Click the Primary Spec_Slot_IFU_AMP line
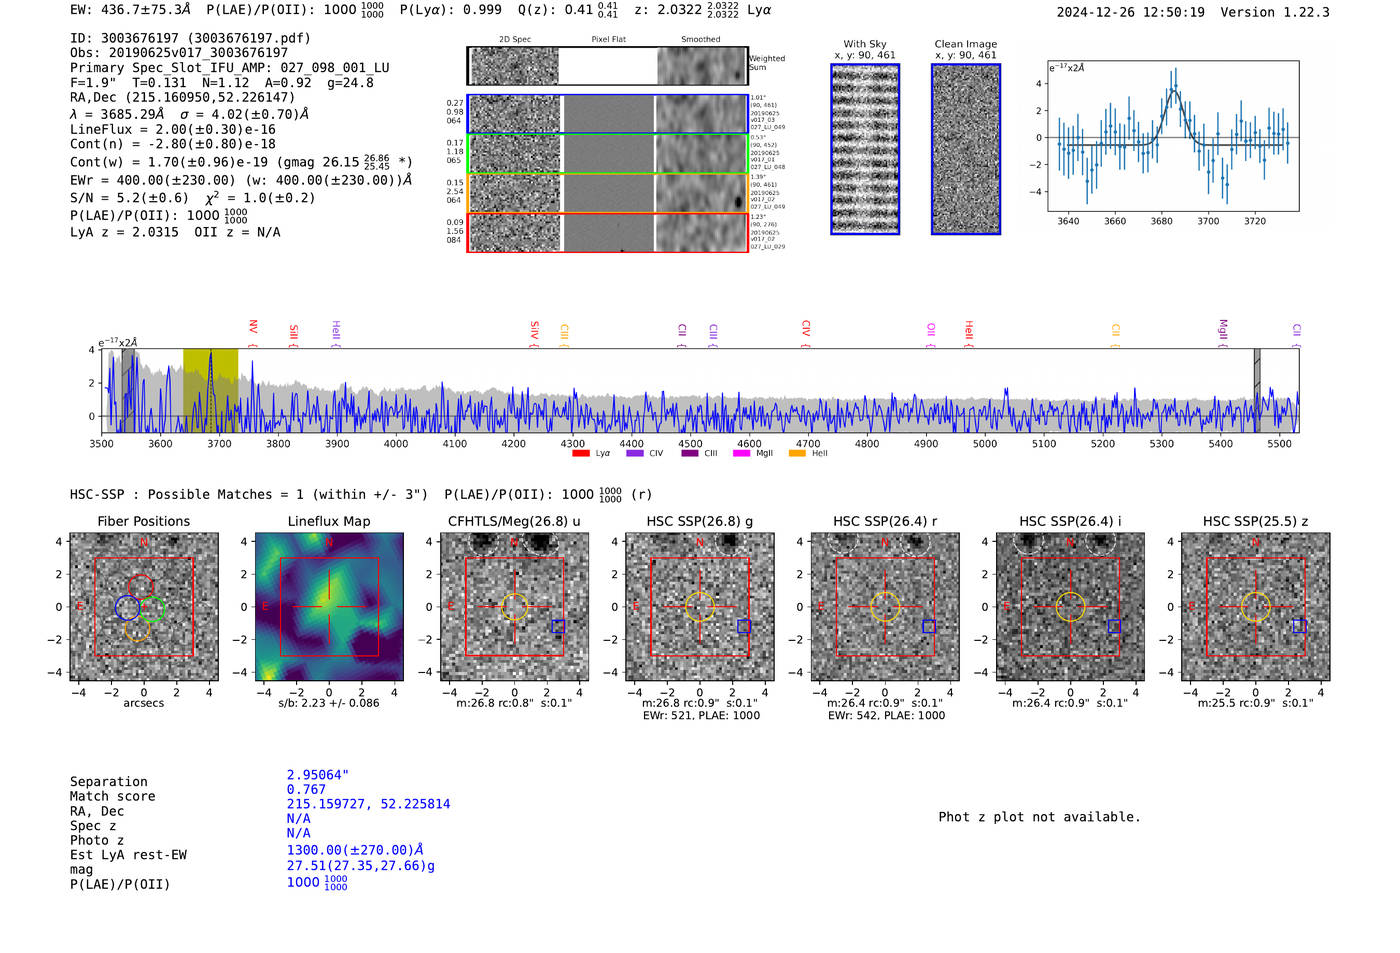 pos(230,68)
